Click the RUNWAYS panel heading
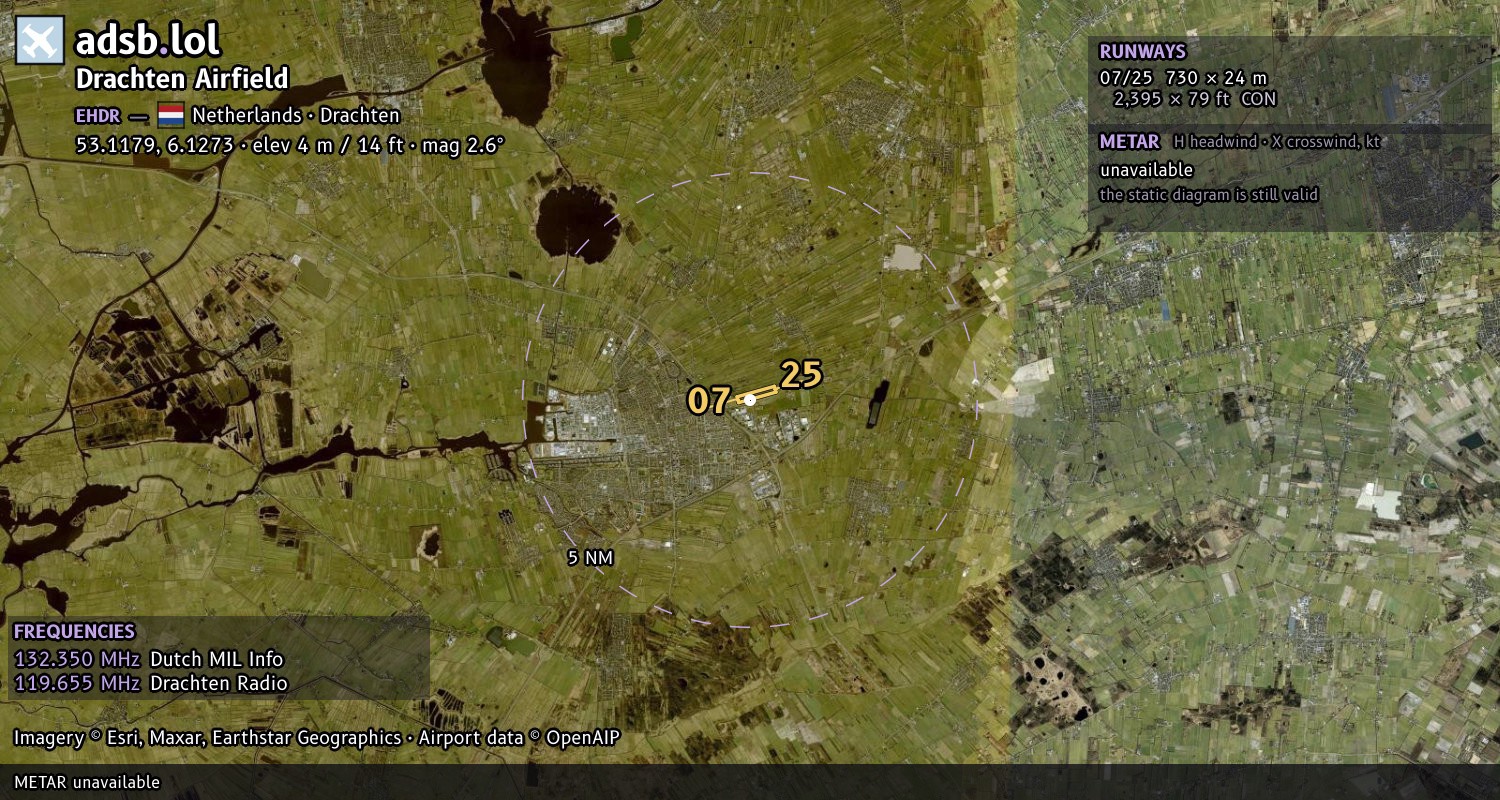Viewport: 1500px width, 800px height. coord(1142,51)
